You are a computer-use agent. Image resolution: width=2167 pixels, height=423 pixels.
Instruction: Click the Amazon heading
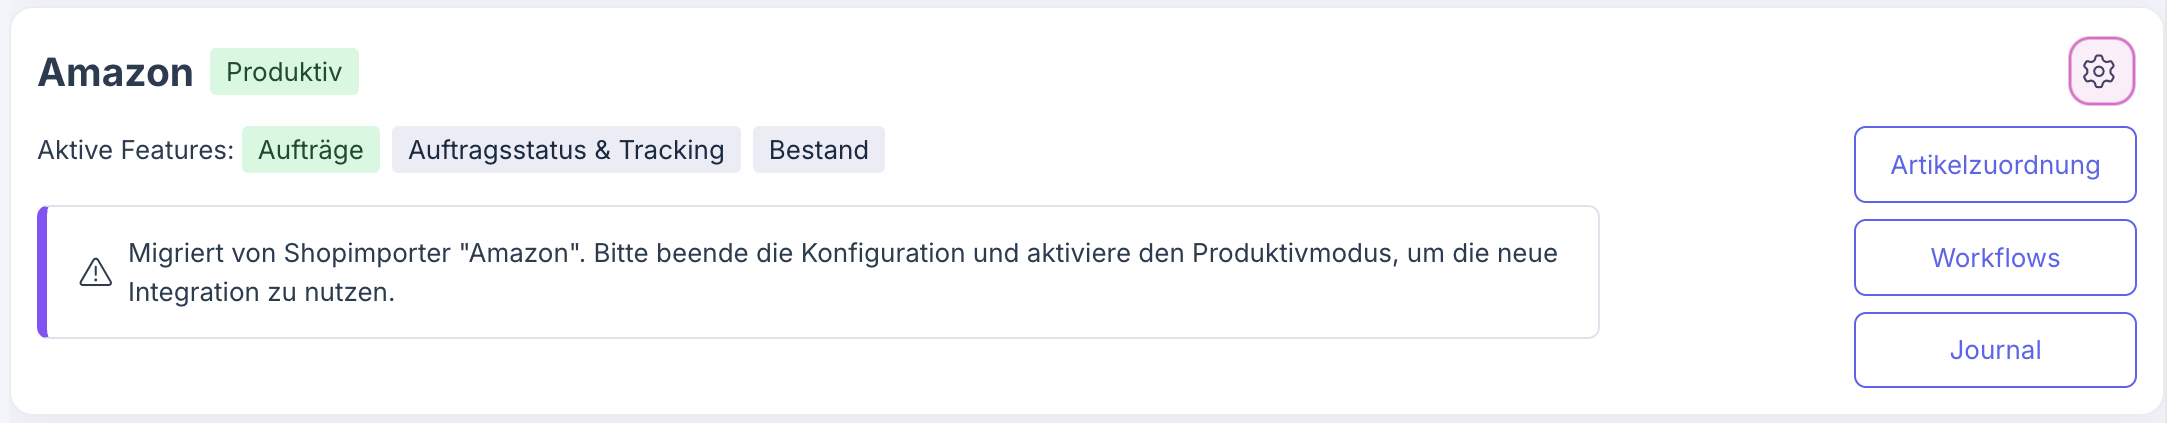(115, 72)
